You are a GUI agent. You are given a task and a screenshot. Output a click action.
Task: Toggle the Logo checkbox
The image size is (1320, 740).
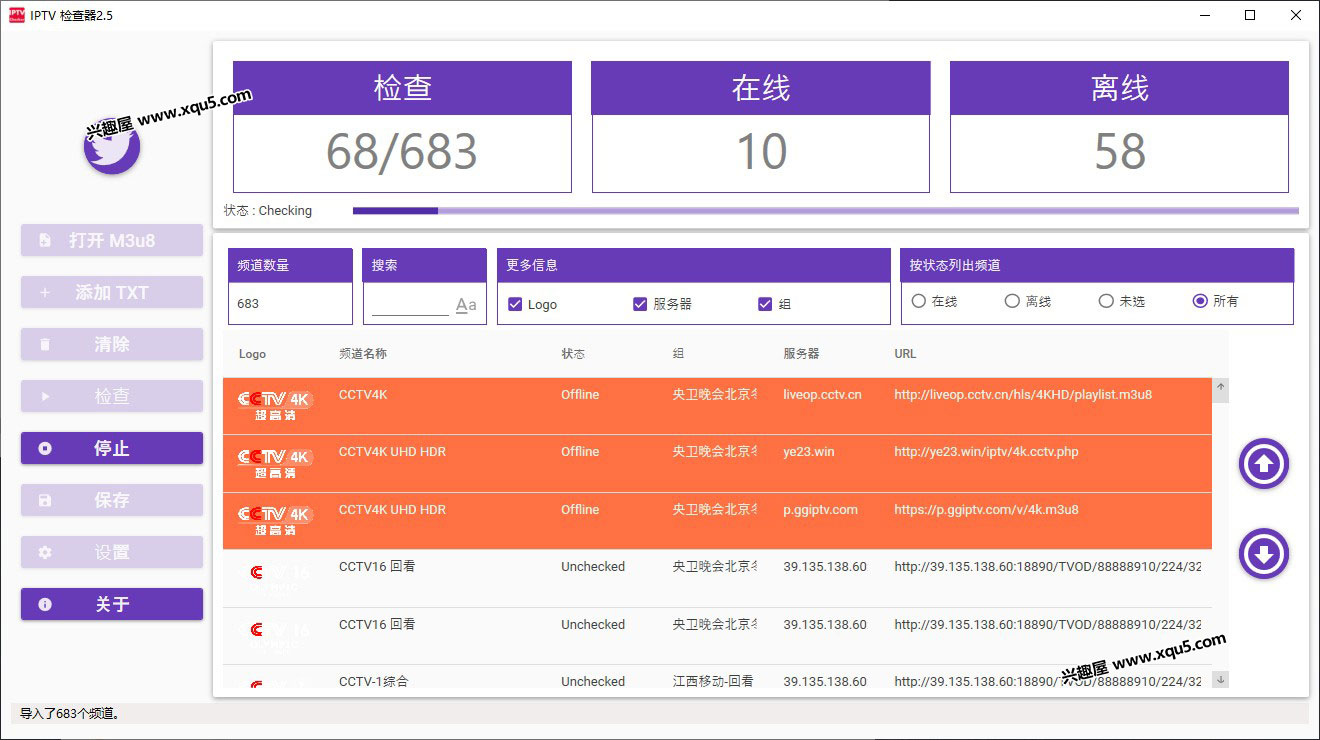tap(515, 304)
